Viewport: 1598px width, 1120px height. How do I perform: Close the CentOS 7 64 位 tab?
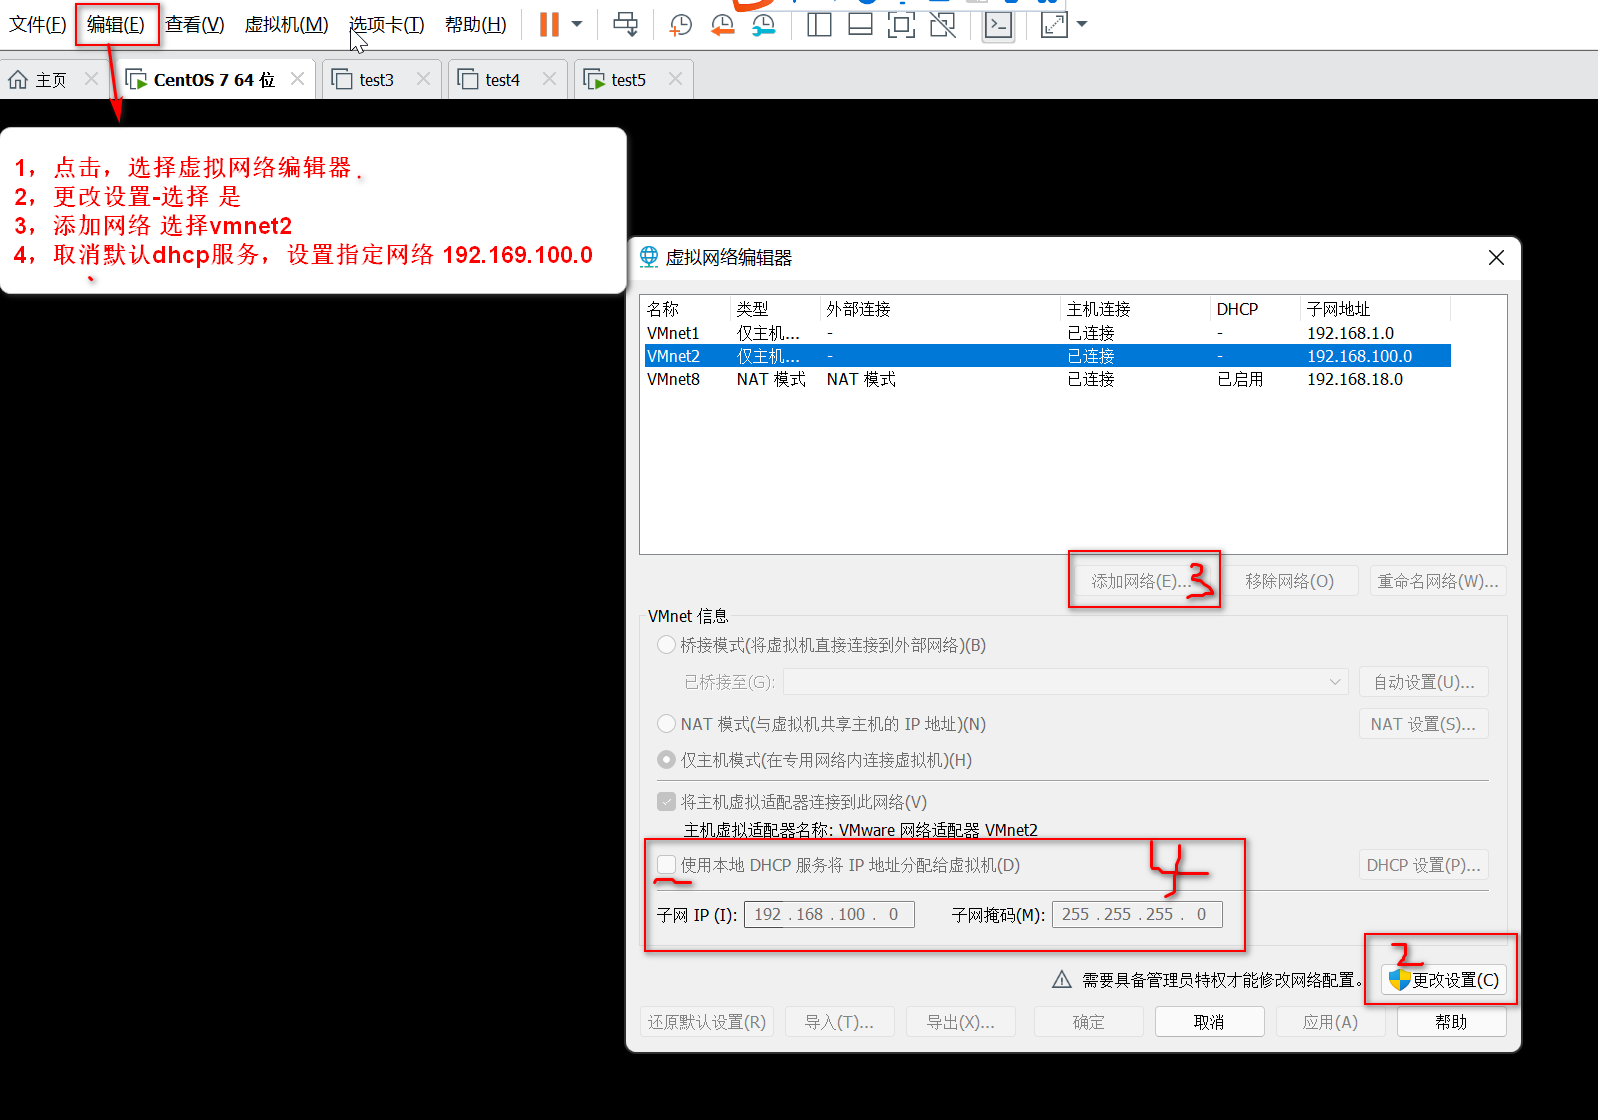pos(297,79)
